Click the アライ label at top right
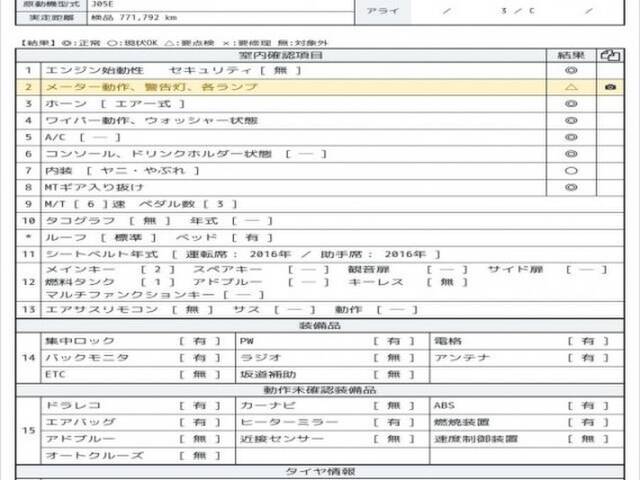The image size is (640, 480). pyautogui.click(x=382, y=11)
